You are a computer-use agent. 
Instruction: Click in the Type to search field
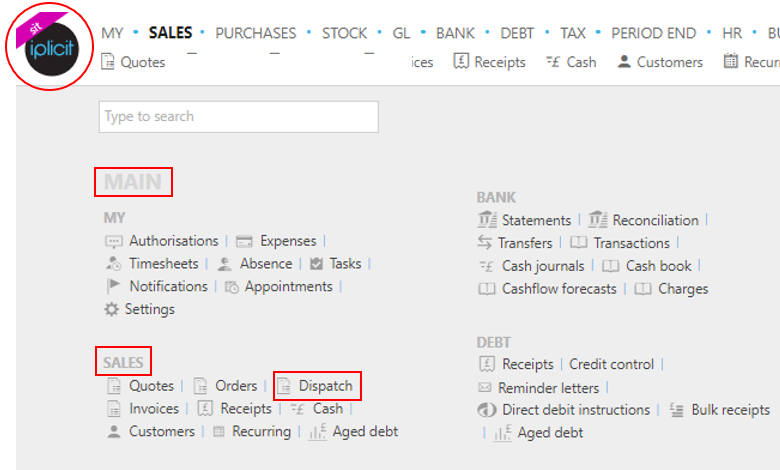tap(239, 117)
